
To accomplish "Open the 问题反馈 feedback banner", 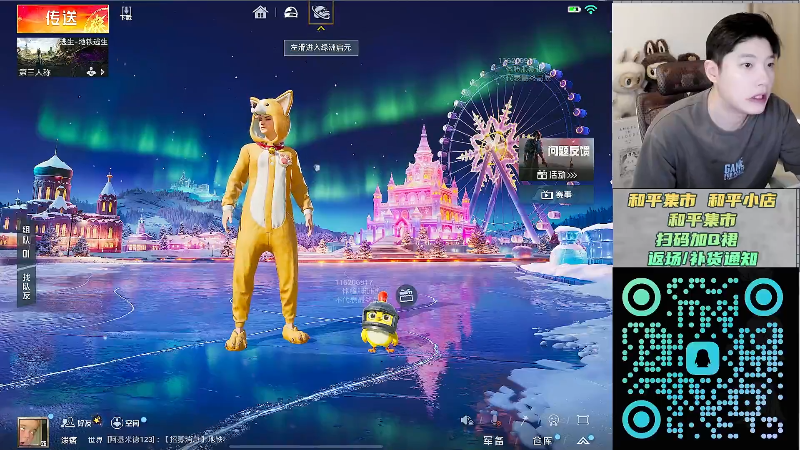I will pos(557,153).
